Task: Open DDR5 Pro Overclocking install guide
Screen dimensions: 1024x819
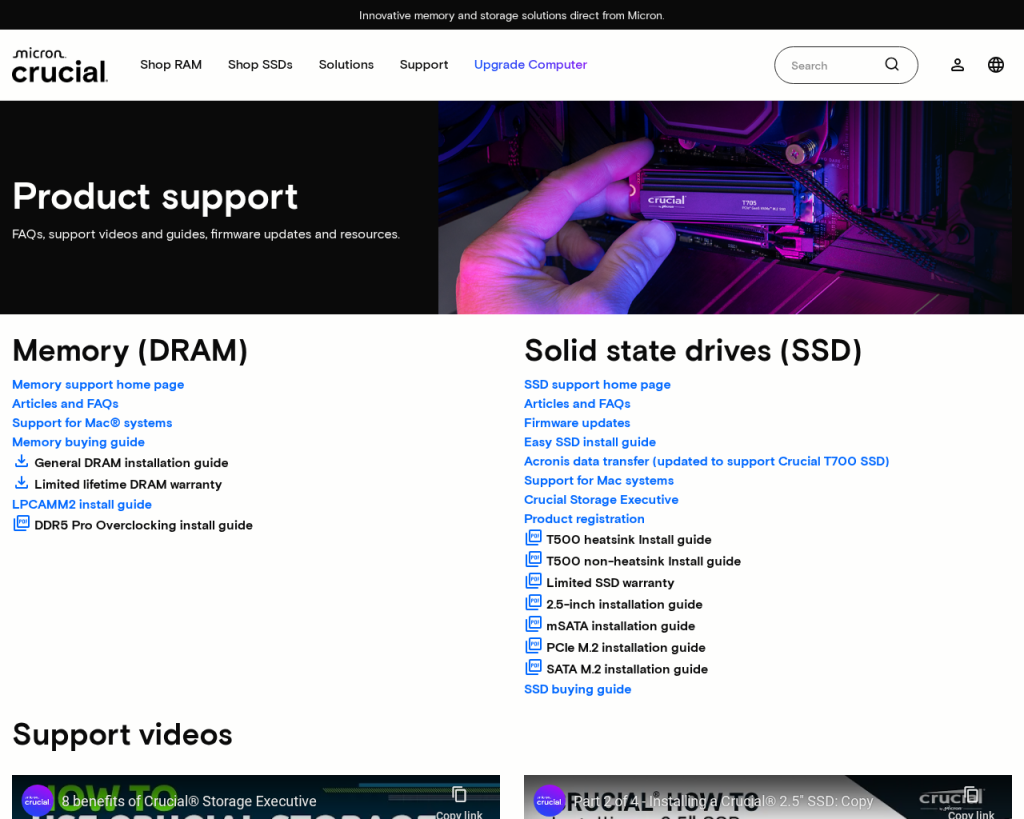Action: 143,525
